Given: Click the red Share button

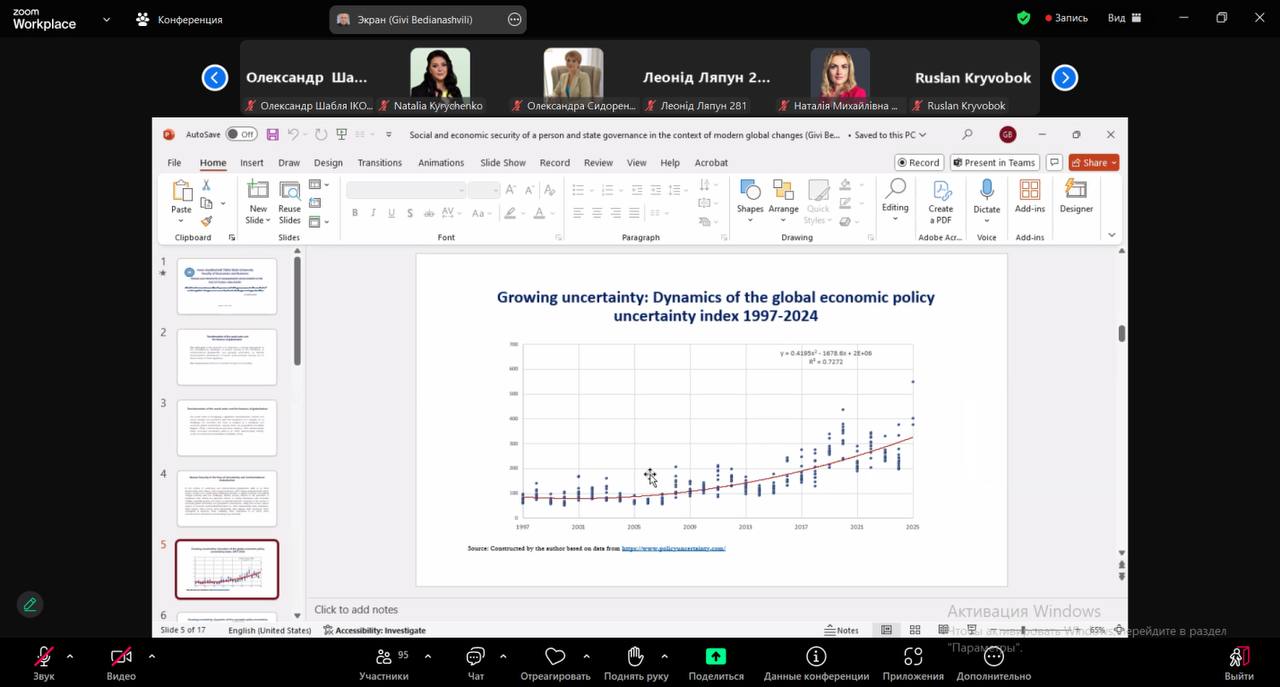Looking at the screenshot, I should (1093, 162).
